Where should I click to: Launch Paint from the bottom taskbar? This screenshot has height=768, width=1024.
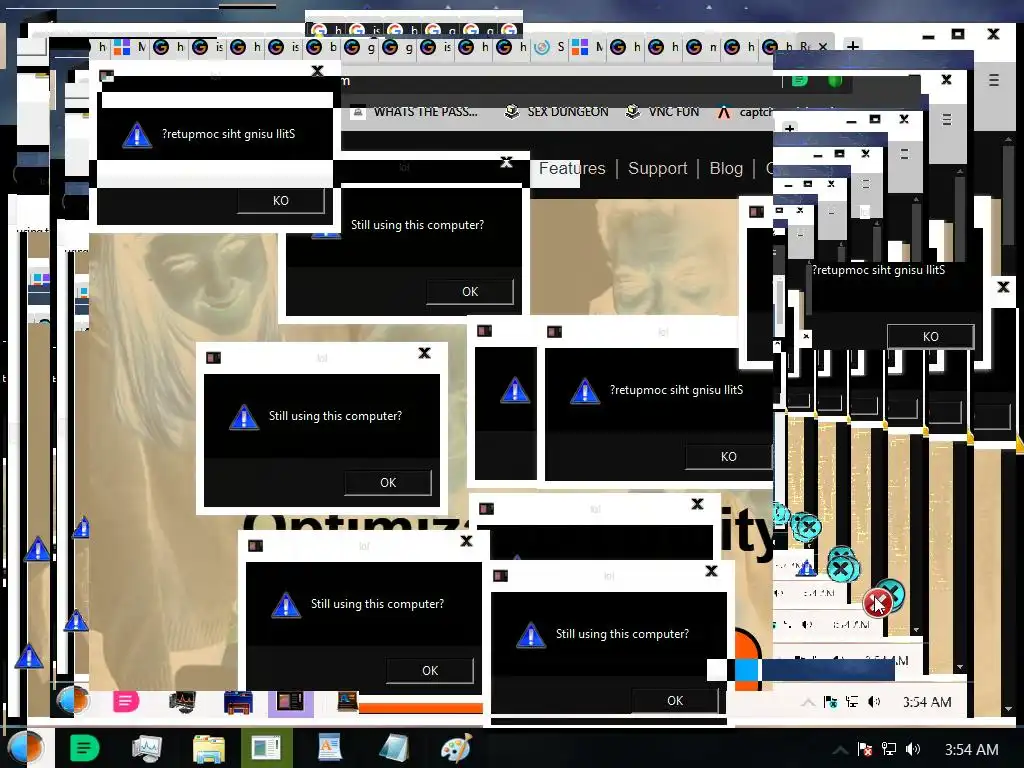click(456, 748)
